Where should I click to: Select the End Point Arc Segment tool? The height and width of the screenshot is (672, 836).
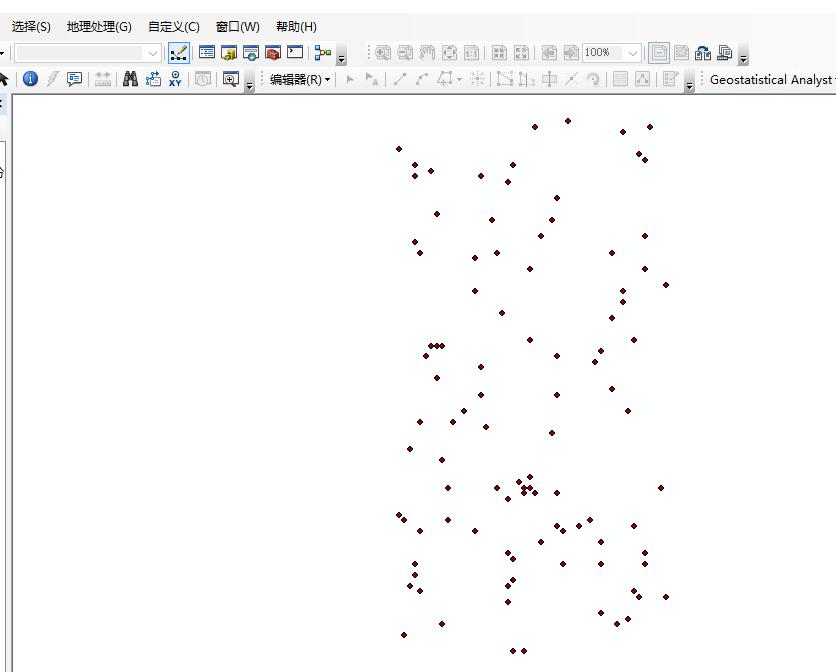(422, 79)
